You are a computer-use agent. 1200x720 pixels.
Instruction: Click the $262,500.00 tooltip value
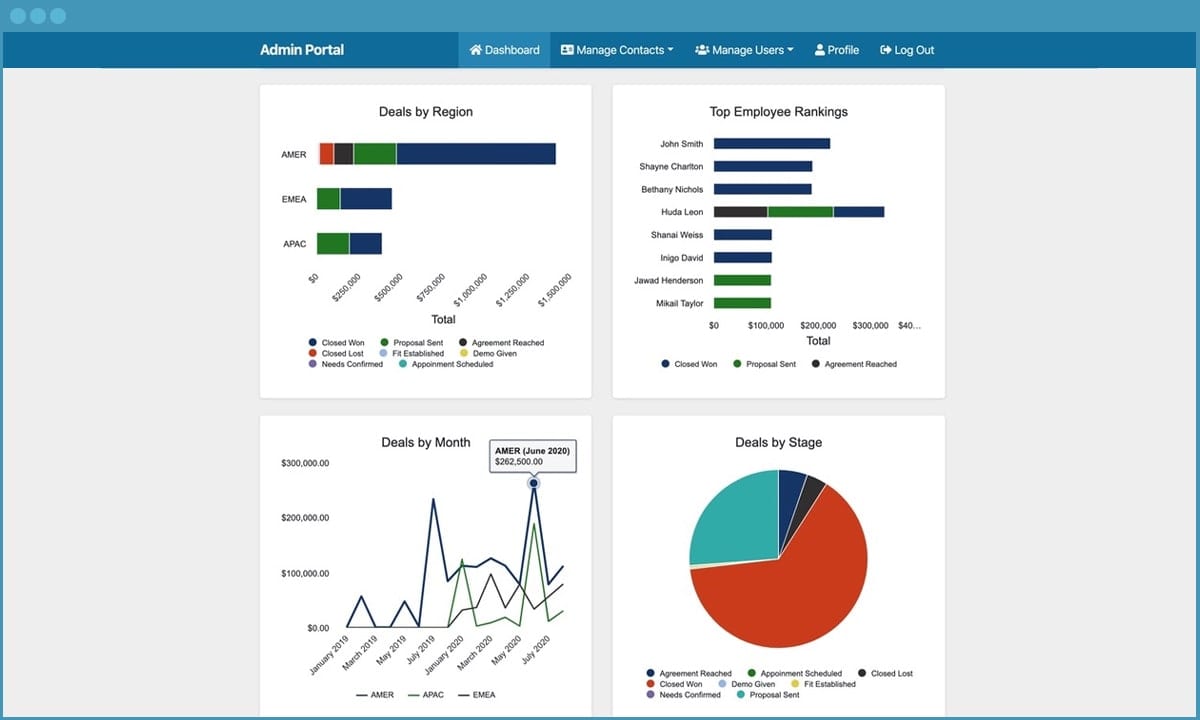(x=519, y=462)
